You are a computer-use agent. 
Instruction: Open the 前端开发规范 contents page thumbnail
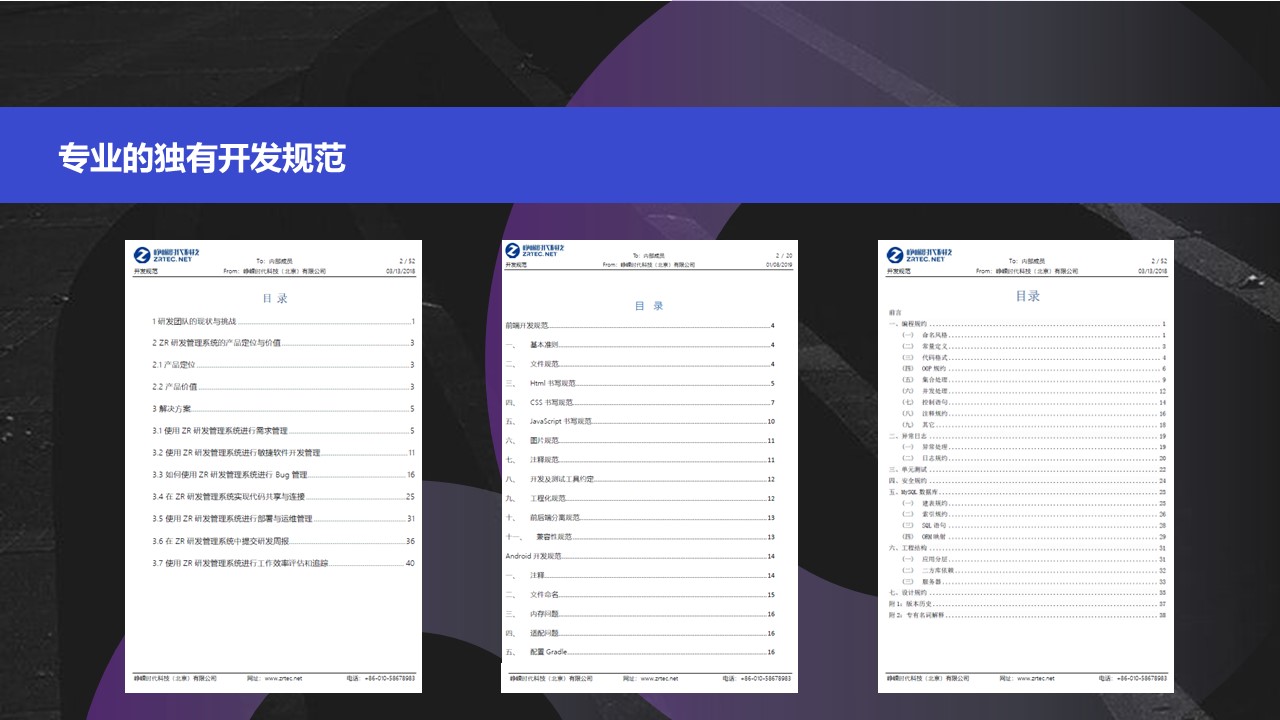pos(649,466)
